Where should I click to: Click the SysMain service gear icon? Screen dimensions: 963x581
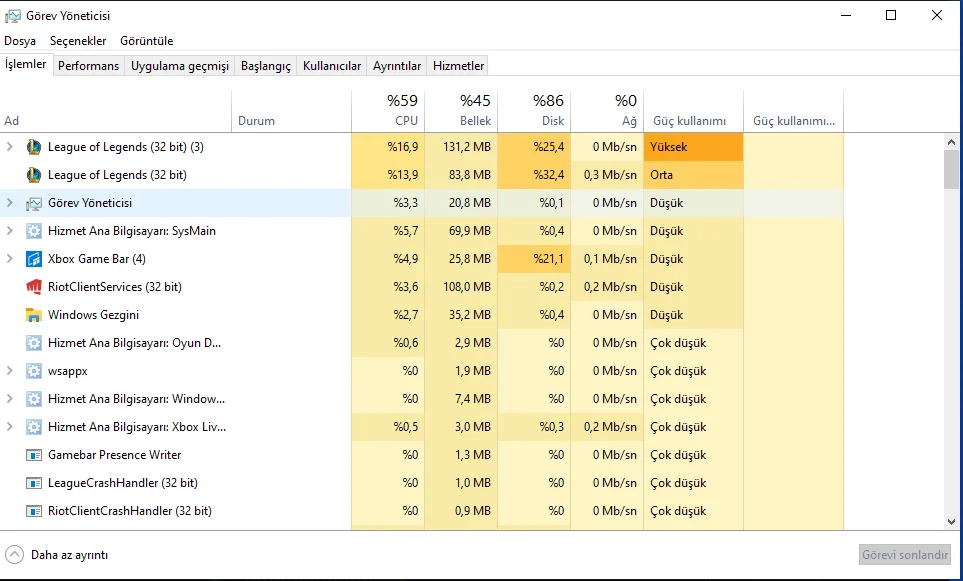33,231
